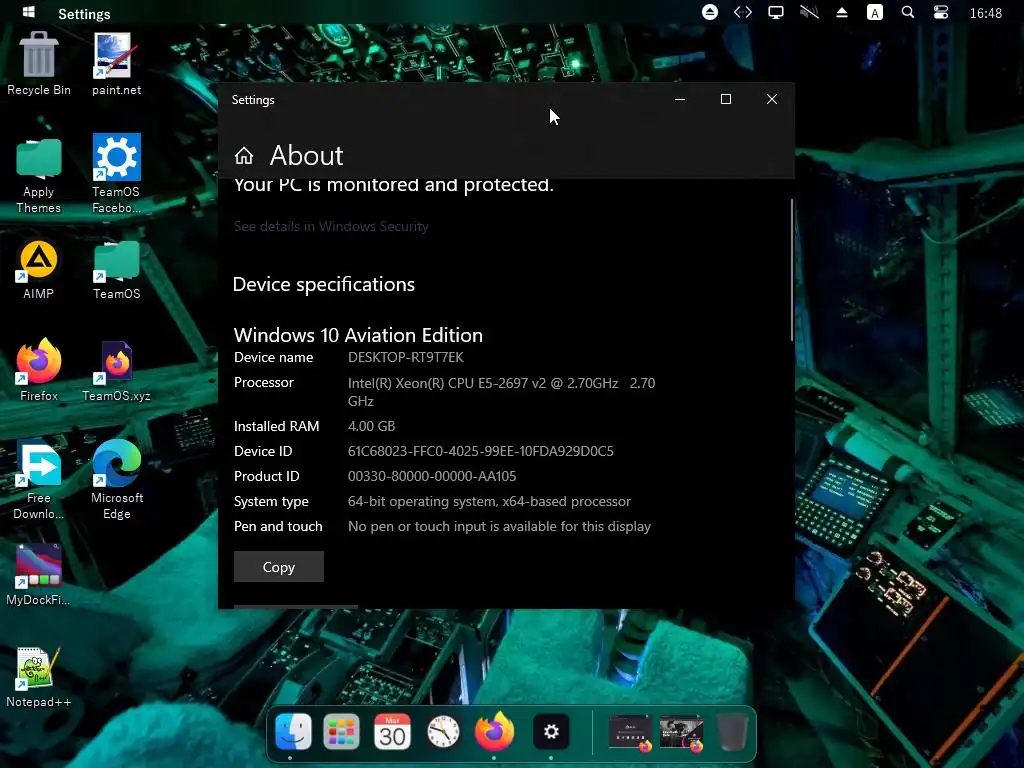Image resolution: width=1024 pixels, height=768 pixels.
Task: Close the Settings window
Action: (772, 99)
